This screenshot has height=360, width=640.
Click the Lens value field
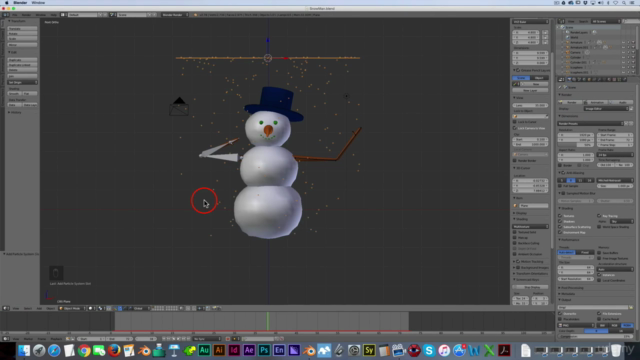tap(530, 105)
